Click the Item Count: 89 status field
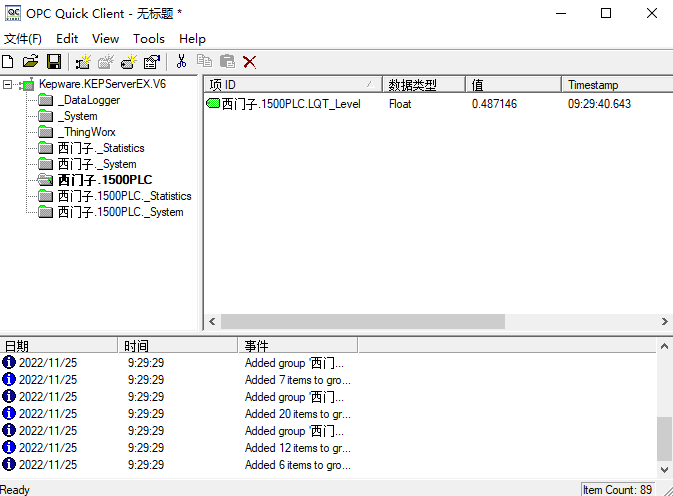Viewport: 673px width, 496px height. coord(617,490)
